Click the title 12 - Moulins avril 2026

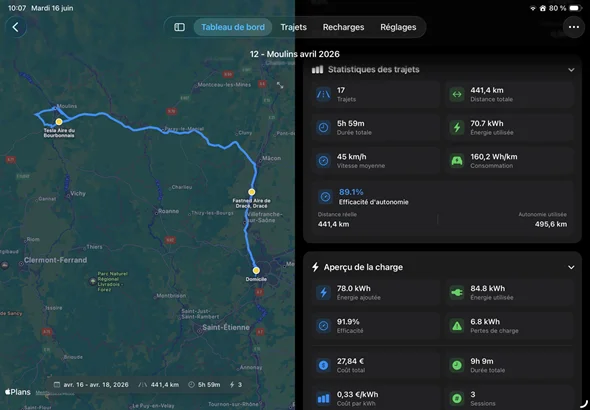pyautogui.click(x=295, y=54)
